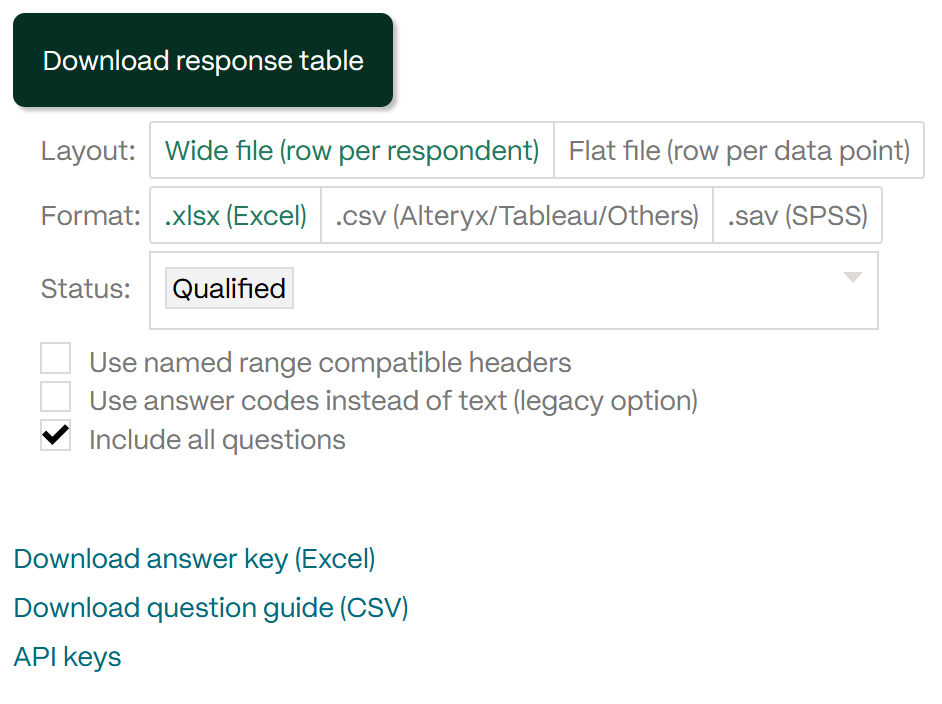
Task: Click the Status: field label
Action: pos(85,289)
